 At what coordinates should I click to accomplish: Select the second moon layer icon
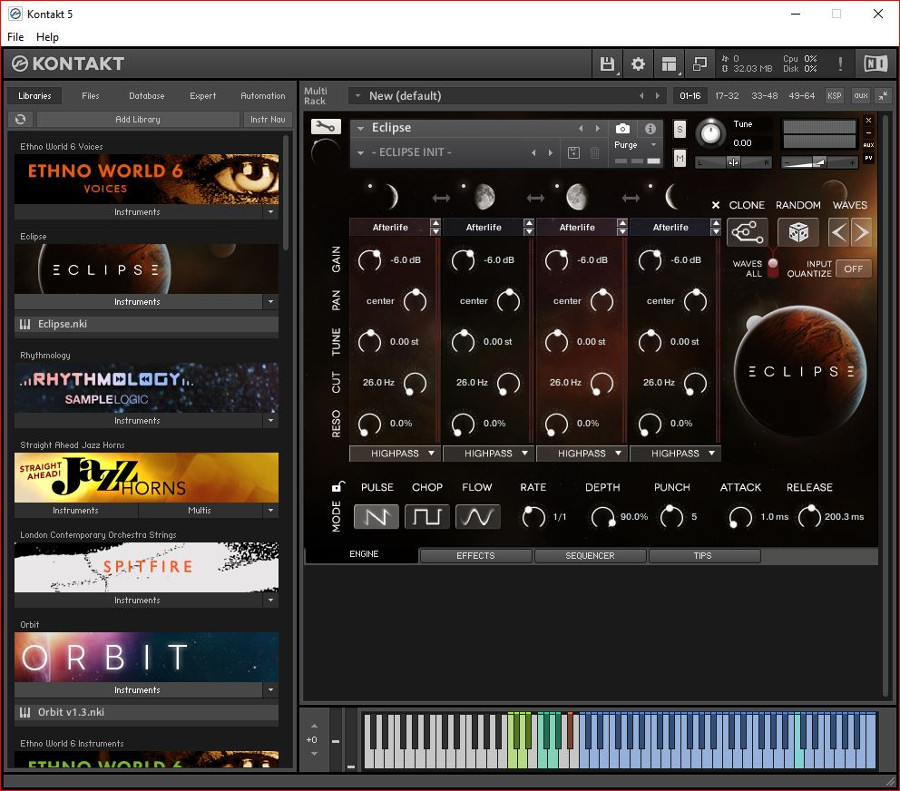point(484,197)
